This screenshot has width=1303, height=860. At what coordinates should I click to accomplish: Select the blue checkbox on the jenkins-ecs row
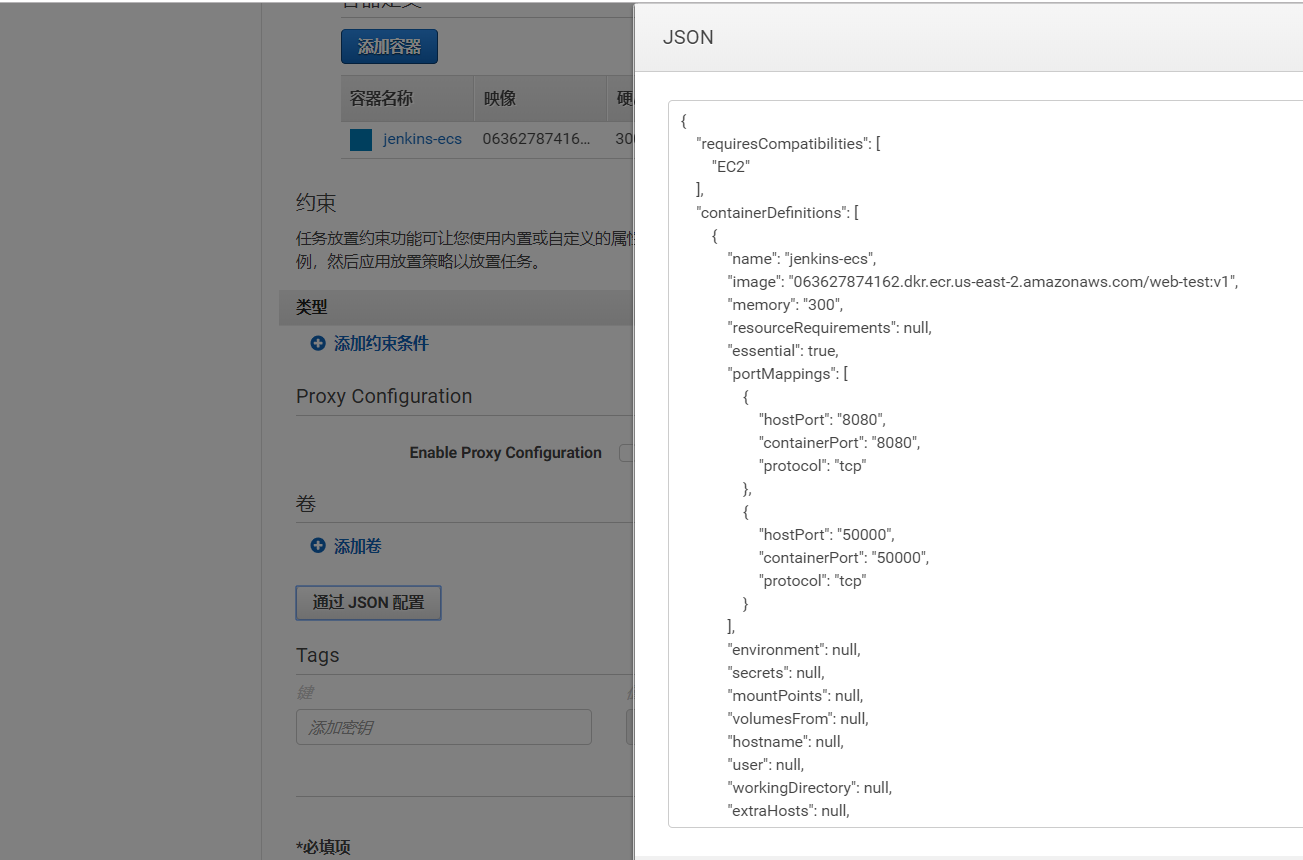pyautogui.click(x=360, y=139)
